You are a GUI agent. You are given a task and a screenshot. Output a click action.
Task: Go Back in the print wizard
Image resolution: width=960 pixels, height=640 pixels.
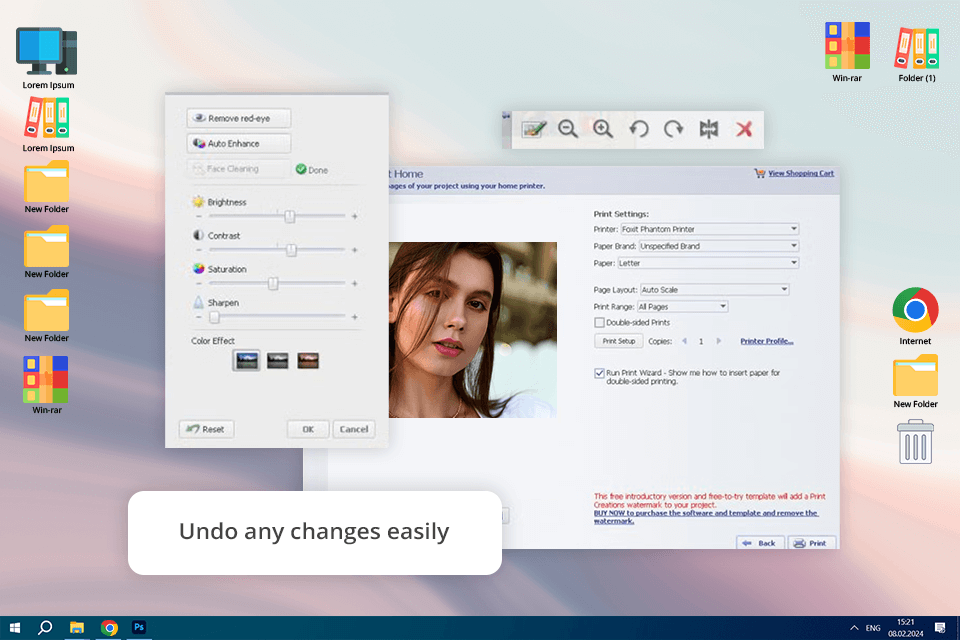tap(760, 543)
